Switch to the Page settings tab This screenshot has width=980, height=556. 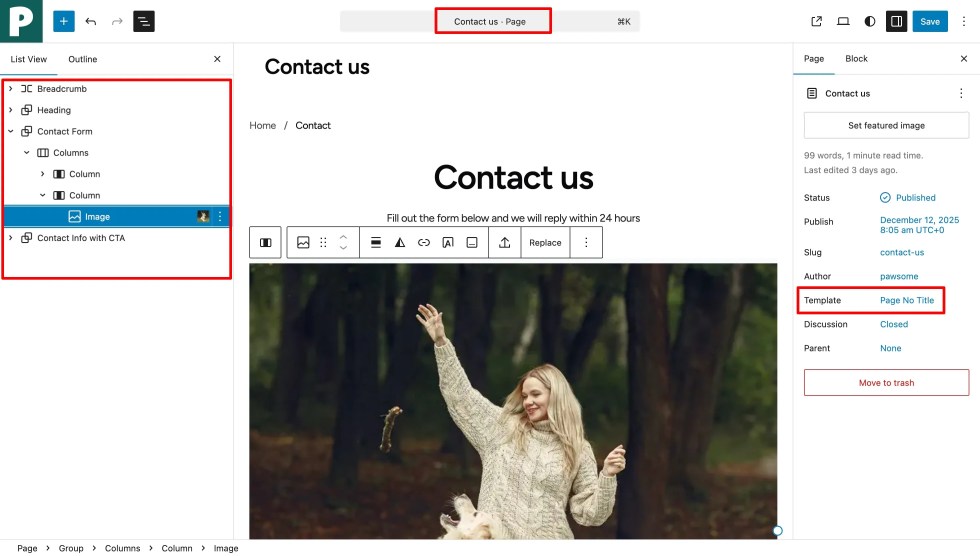tap(814, 59)
